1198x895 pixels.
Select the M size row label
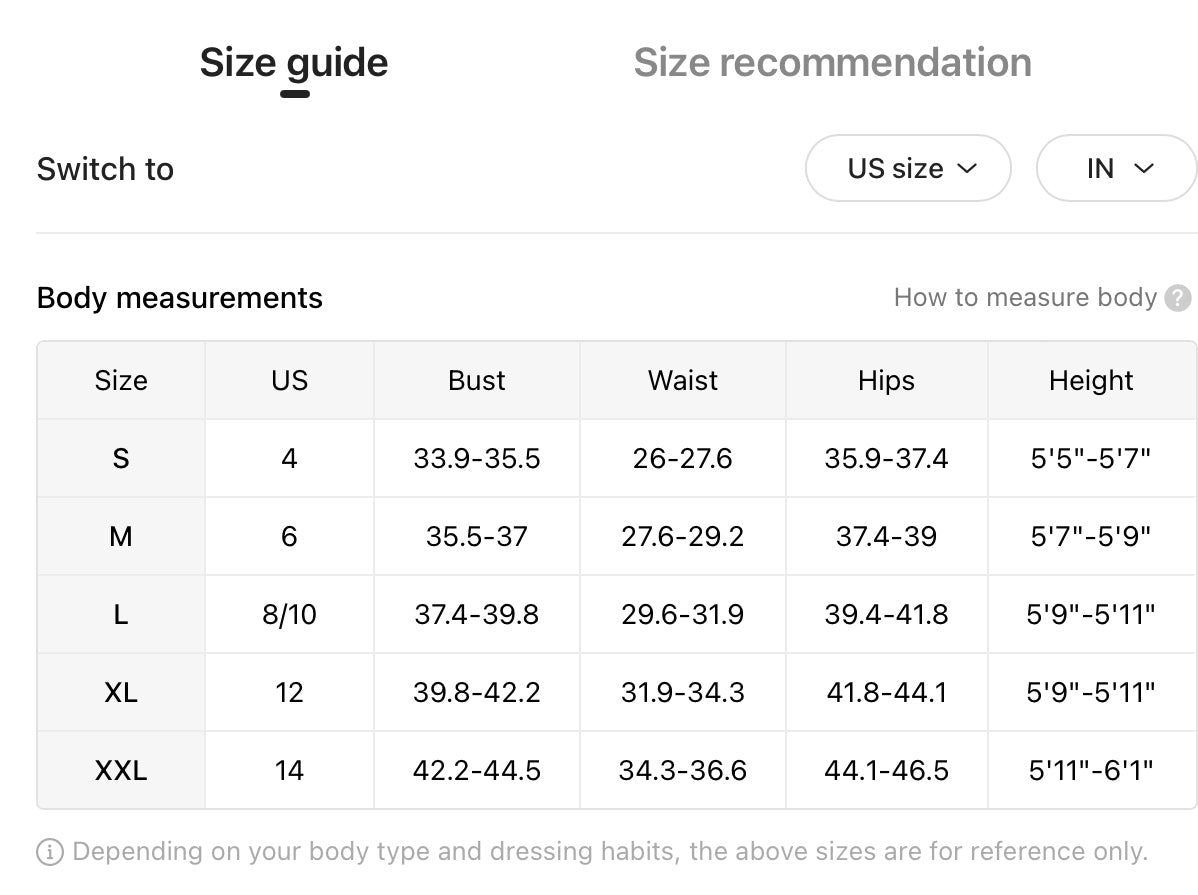point(121,537)
